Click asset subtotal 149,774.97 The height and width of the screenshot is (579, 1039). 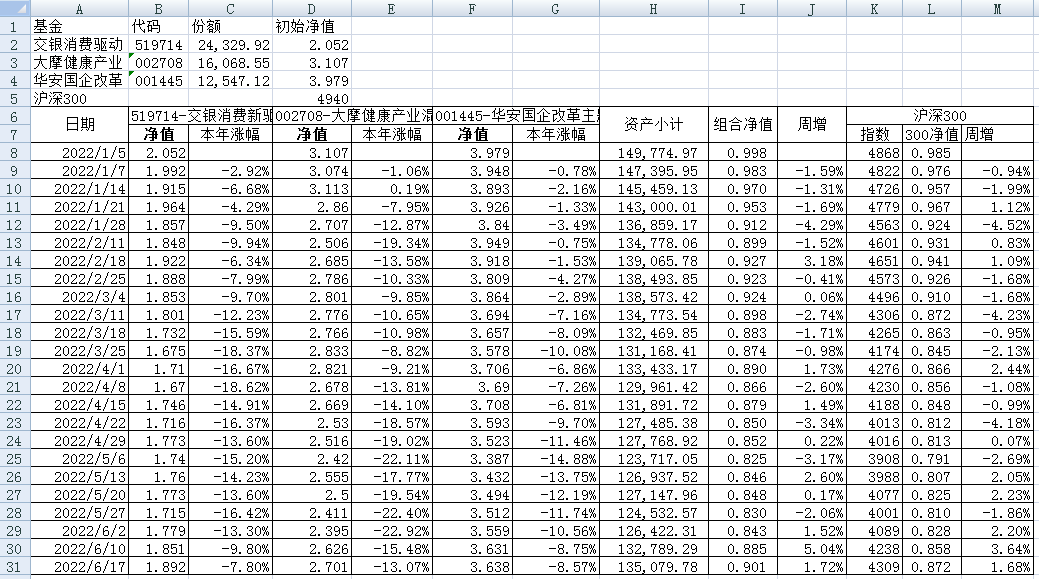tap(653, 153)
